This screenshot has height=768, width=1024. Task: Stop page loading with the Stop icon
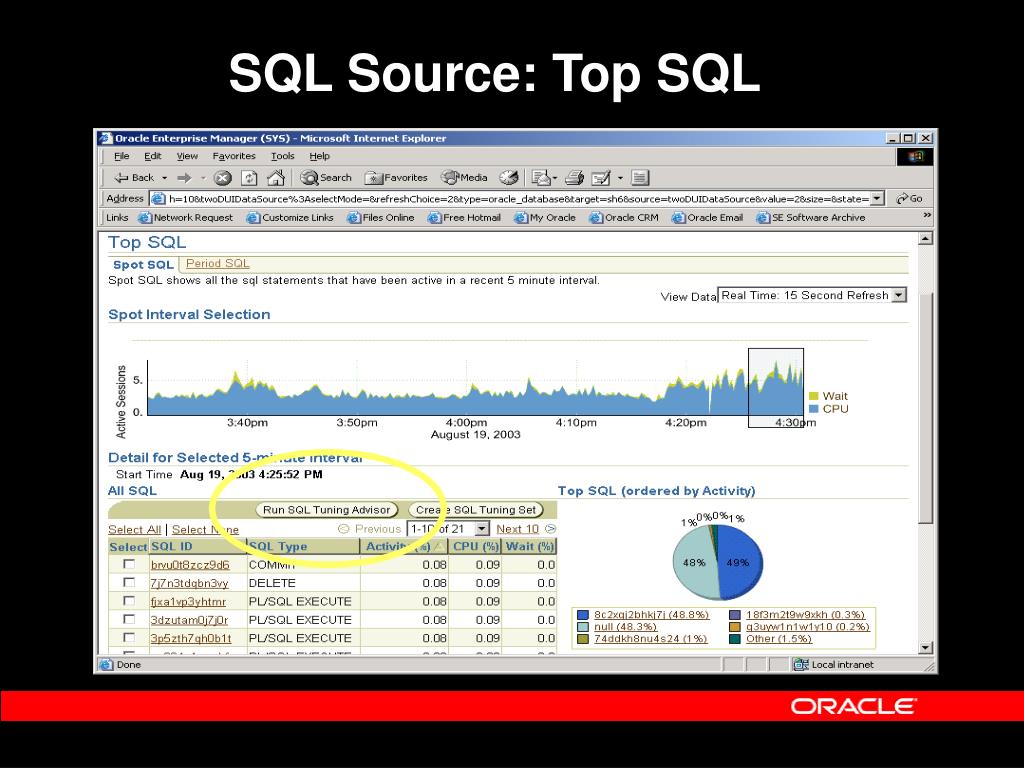pos(223,178)
